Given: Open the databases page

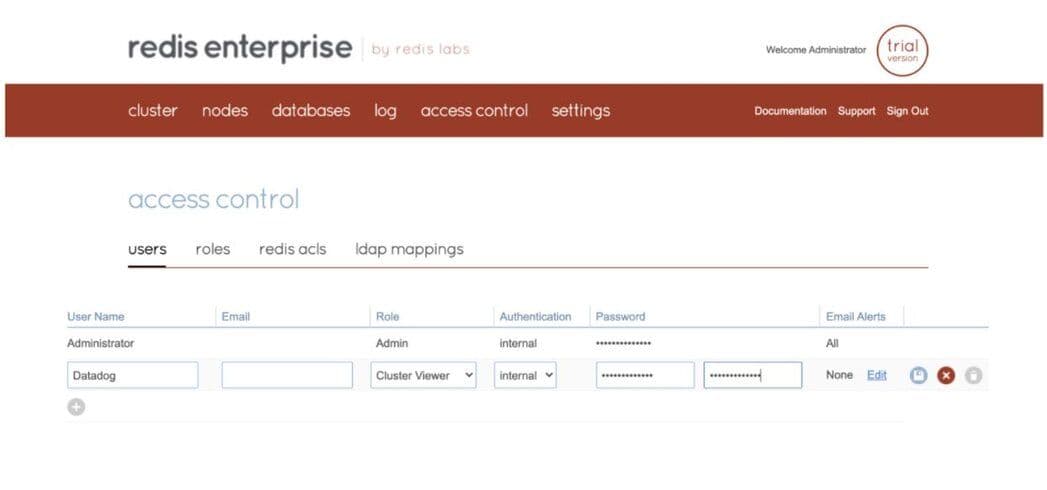Looking at the screenshot, I should 311,111.
